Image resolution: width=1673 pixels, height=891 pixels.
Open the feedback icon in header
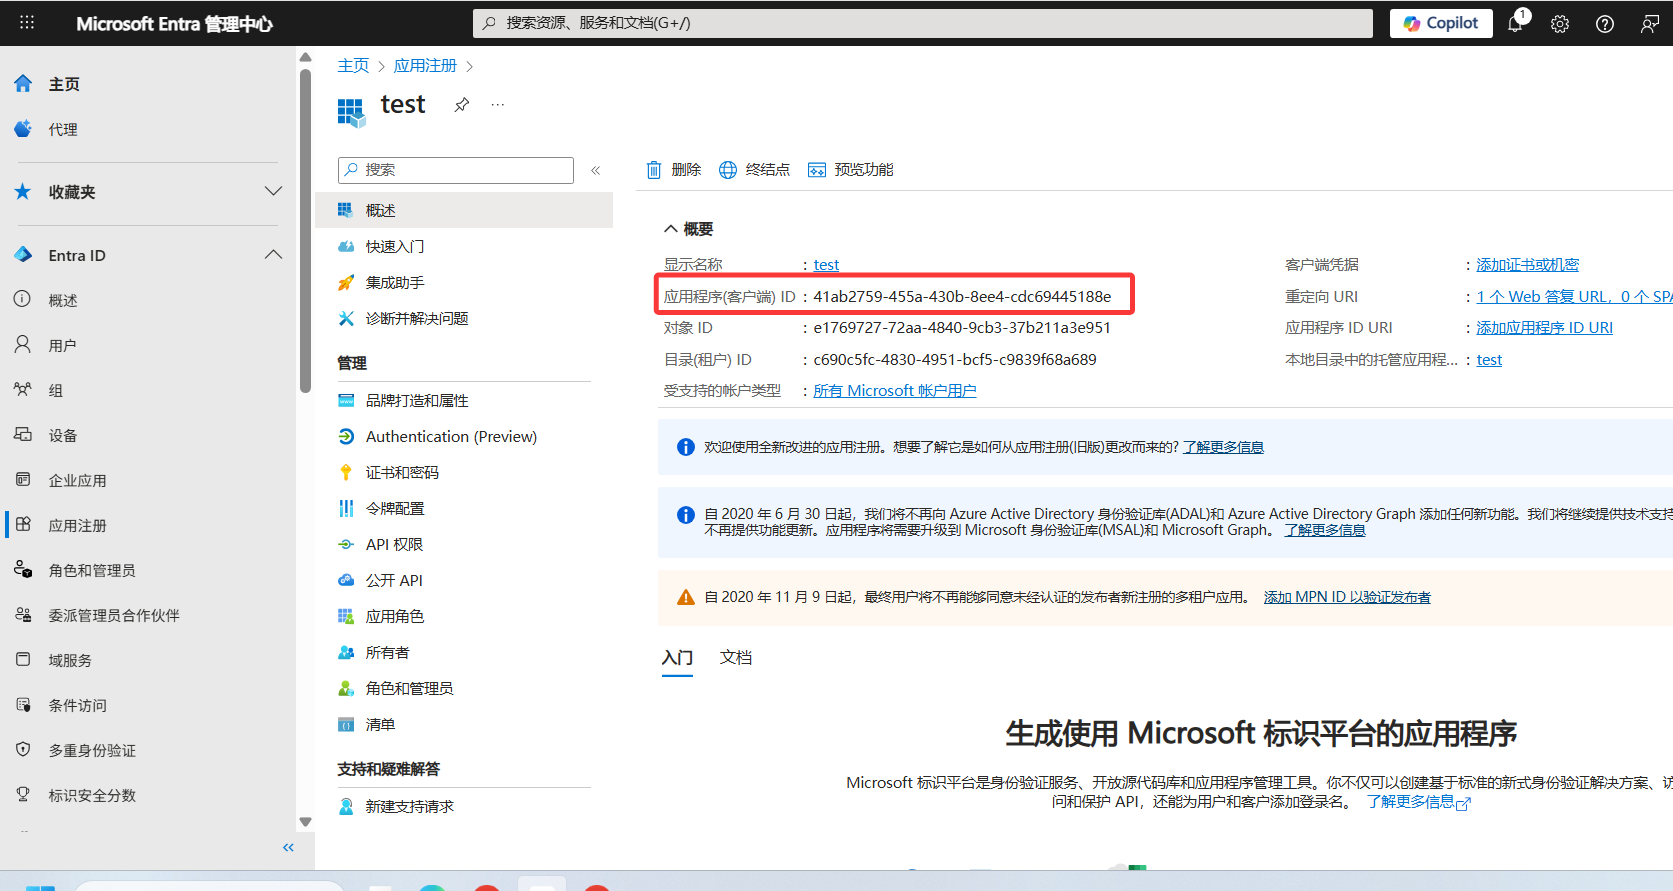[1650, 24]
